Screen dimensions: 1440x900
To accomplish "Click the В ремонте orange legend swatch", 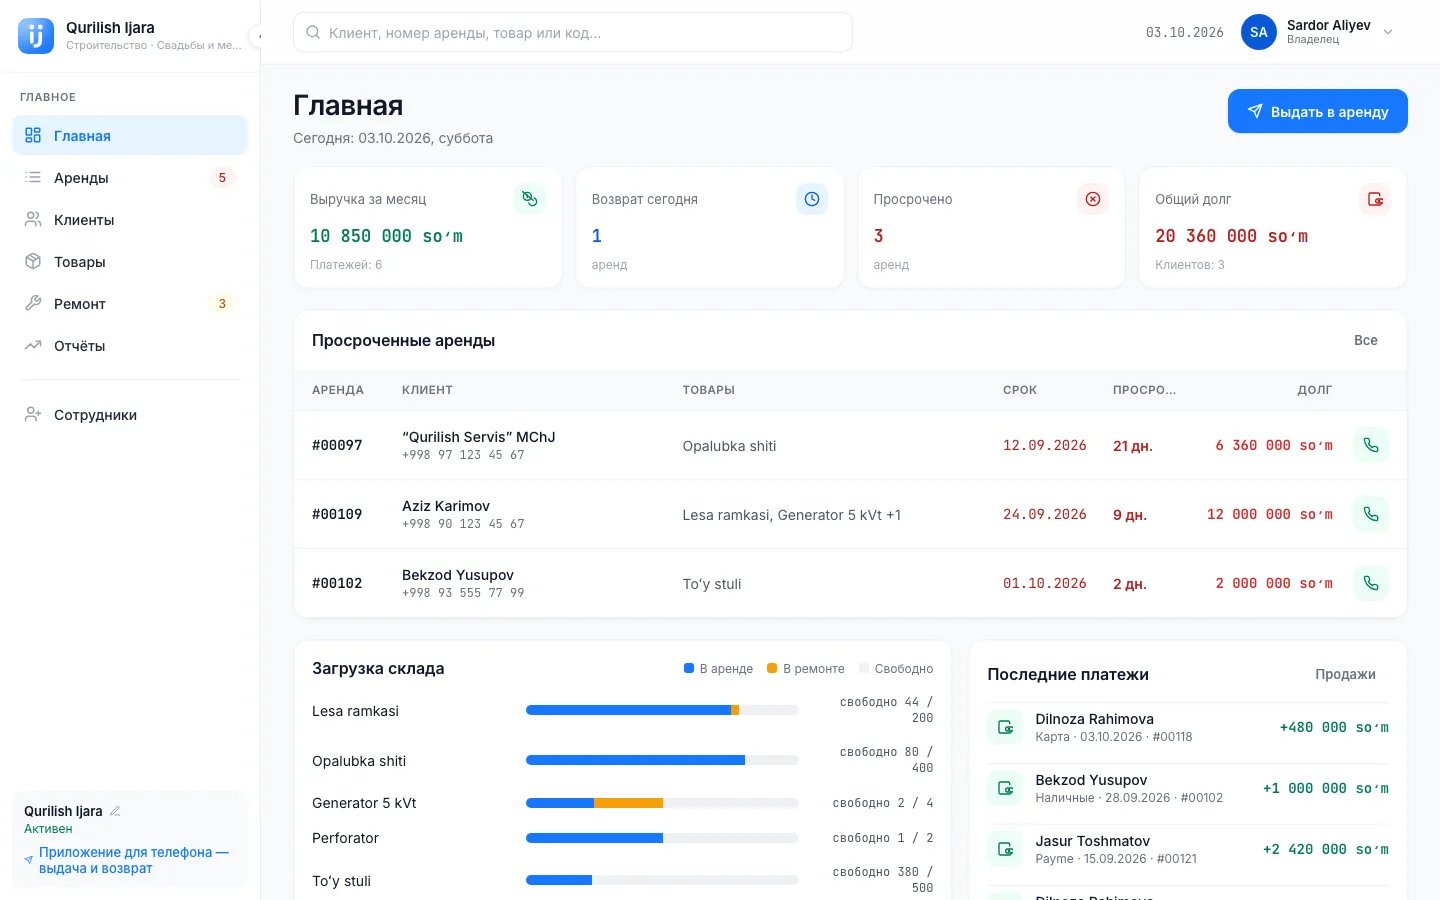I will 772,668.
